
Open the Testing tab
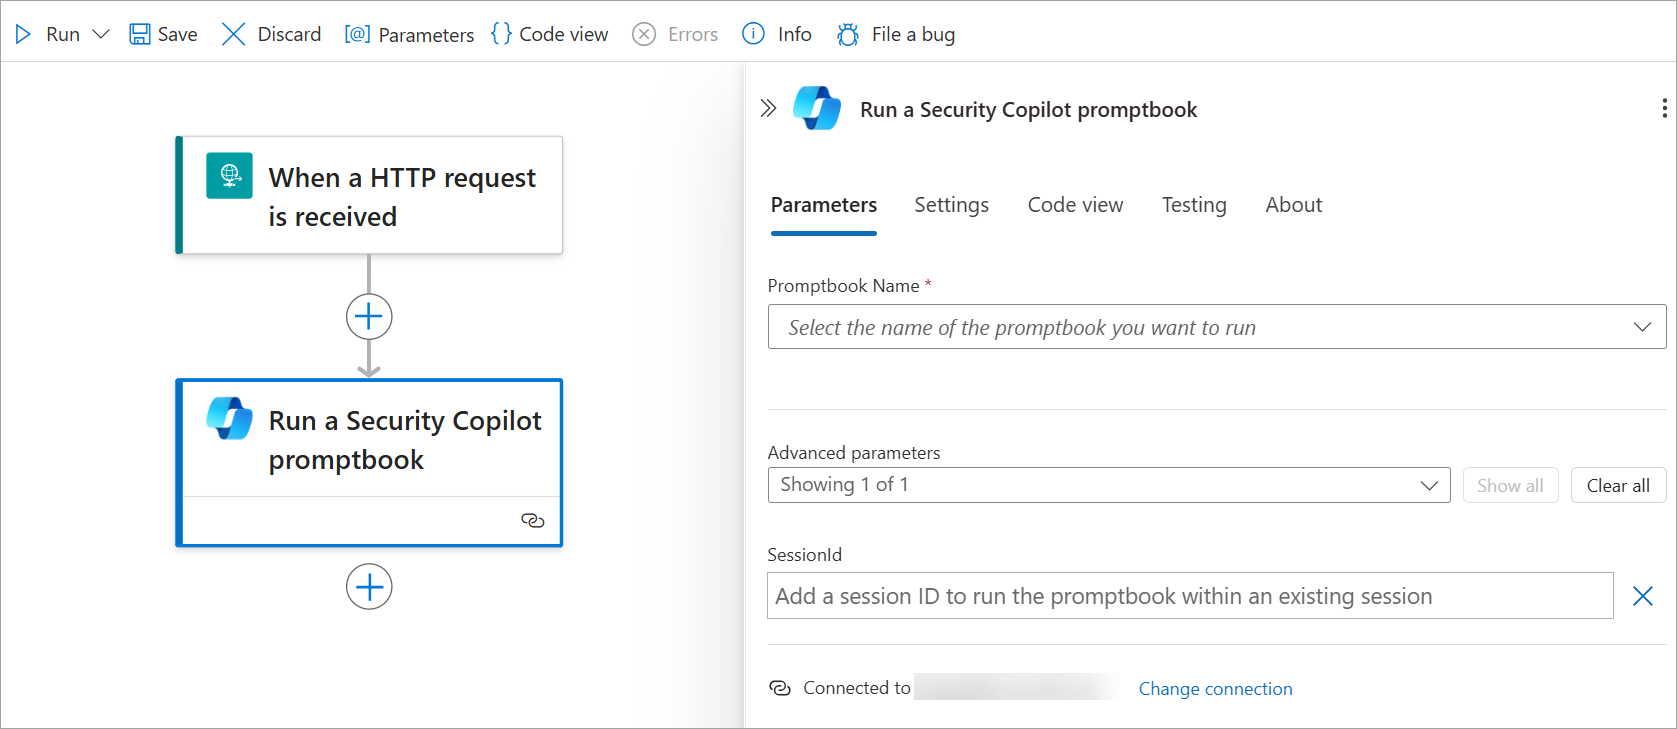pyautogui.click(x=1194, y=205)
